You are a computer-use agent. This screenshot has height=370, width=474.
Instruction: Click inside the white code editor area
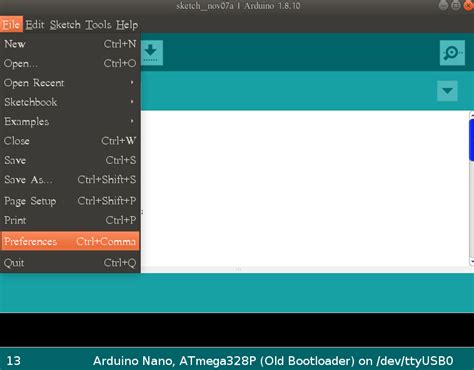coord(305,188)
